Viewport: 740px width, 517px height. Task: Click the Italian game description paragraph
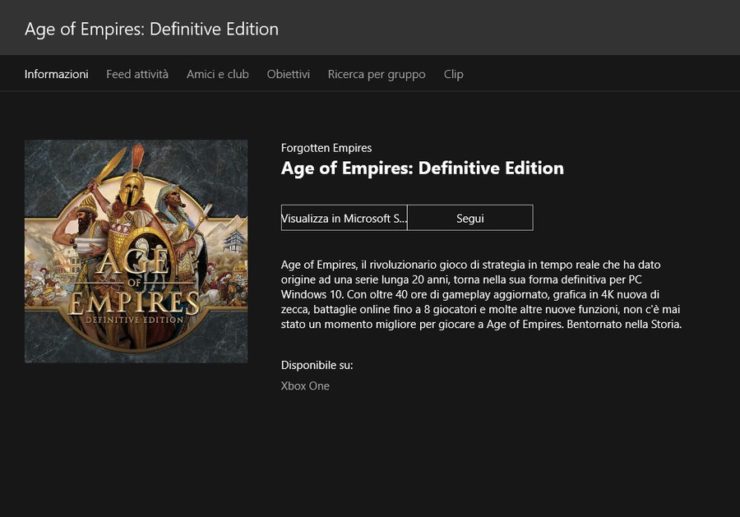pyautogui.click(x=481, y=294)
